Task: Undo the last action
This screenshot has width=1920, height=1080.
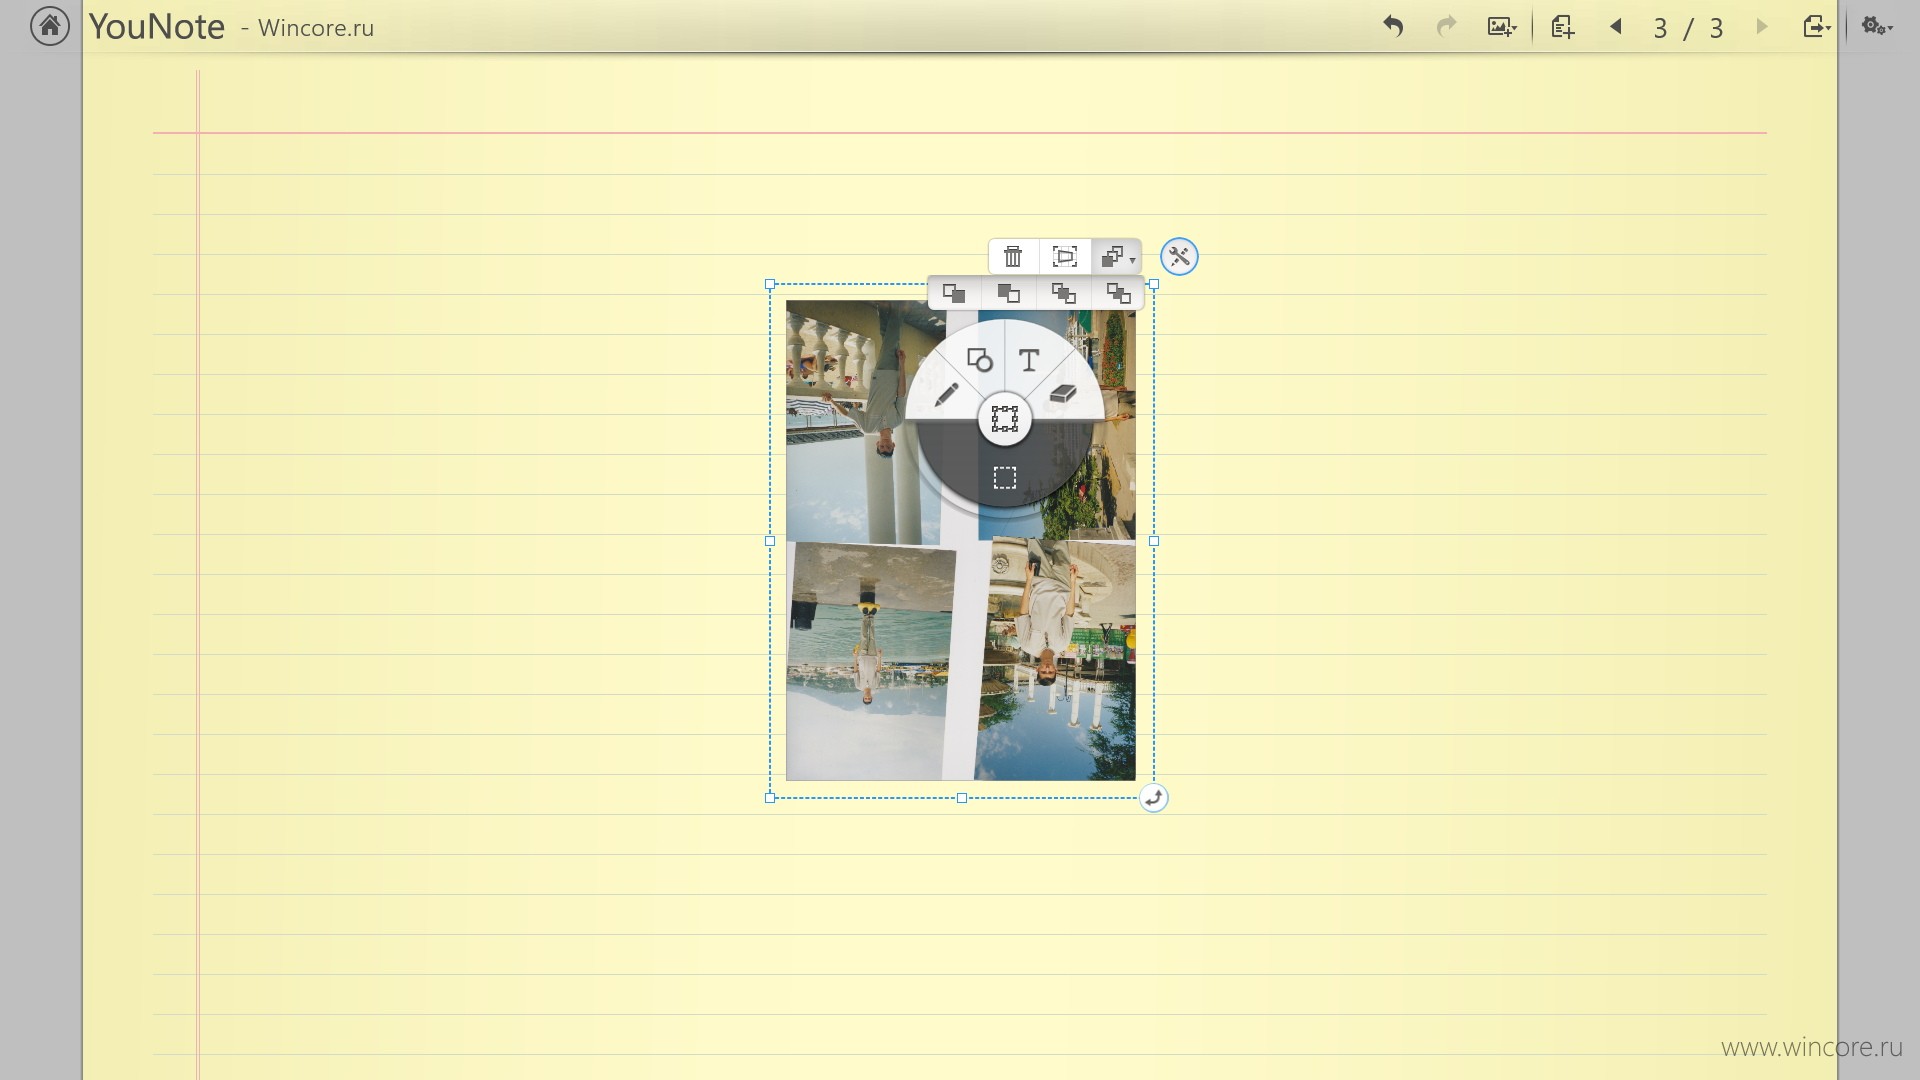Action: tap(1393, 27)
